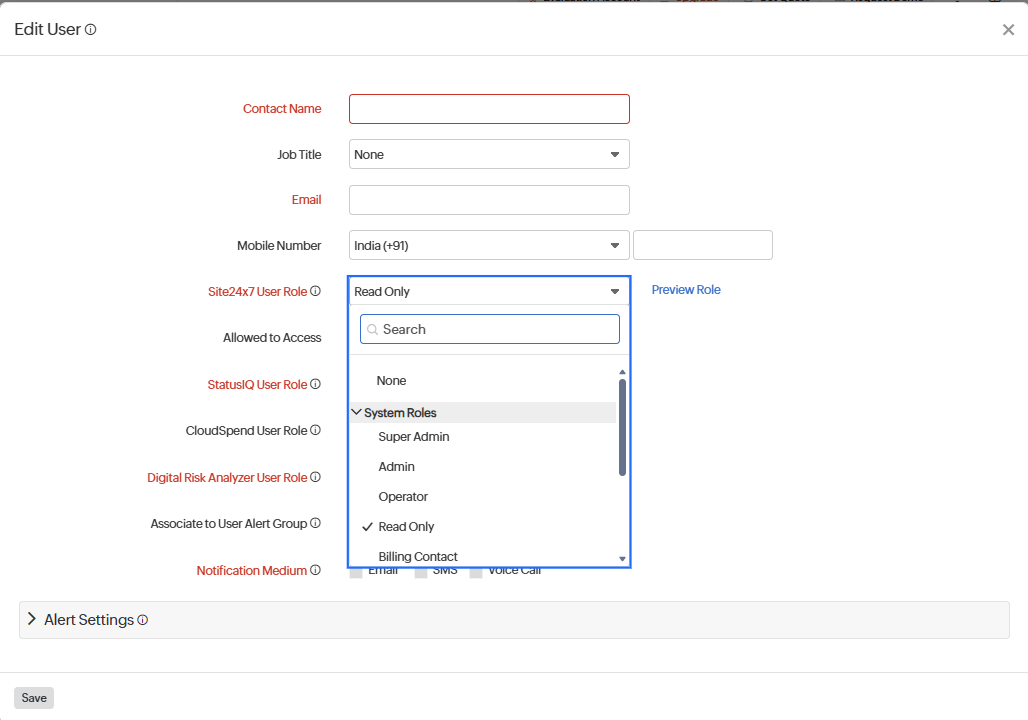Open the India (+91) country code dropdown
The height and width of the screenshot is (720, 1028).
point(489,245)
